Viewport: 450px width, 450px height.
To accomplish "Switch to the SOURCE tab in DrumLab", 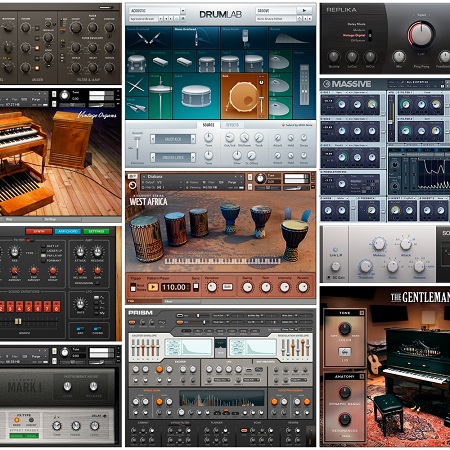I will point(208,125).
